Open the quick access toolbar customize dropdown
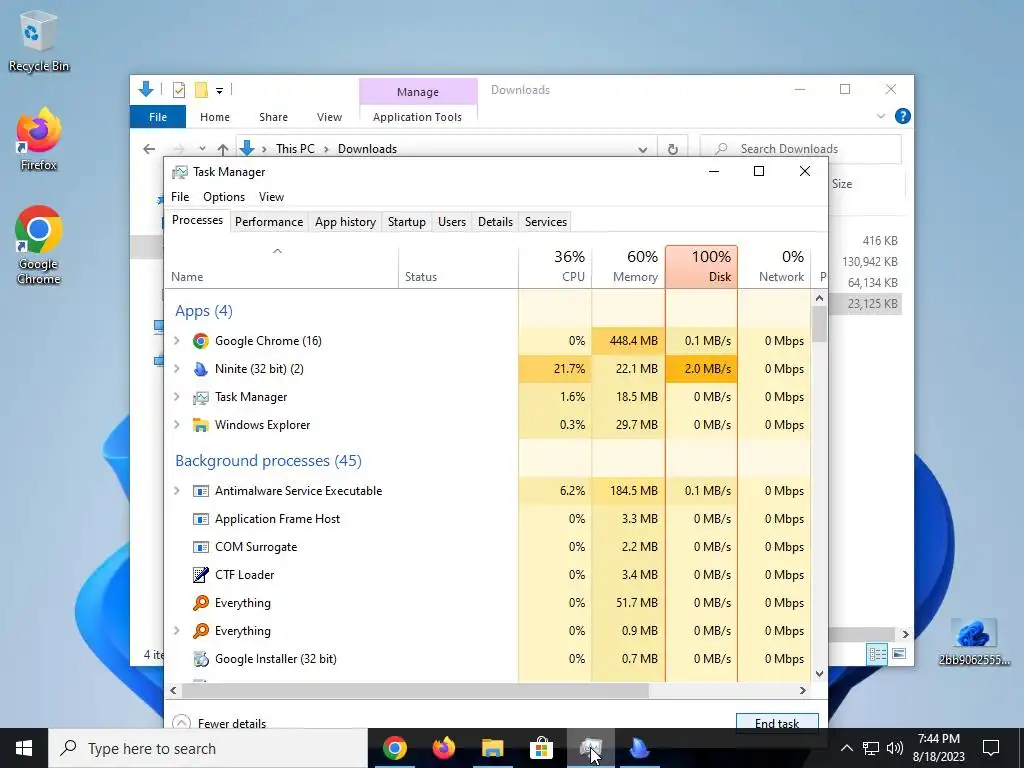 click(219, 91)
